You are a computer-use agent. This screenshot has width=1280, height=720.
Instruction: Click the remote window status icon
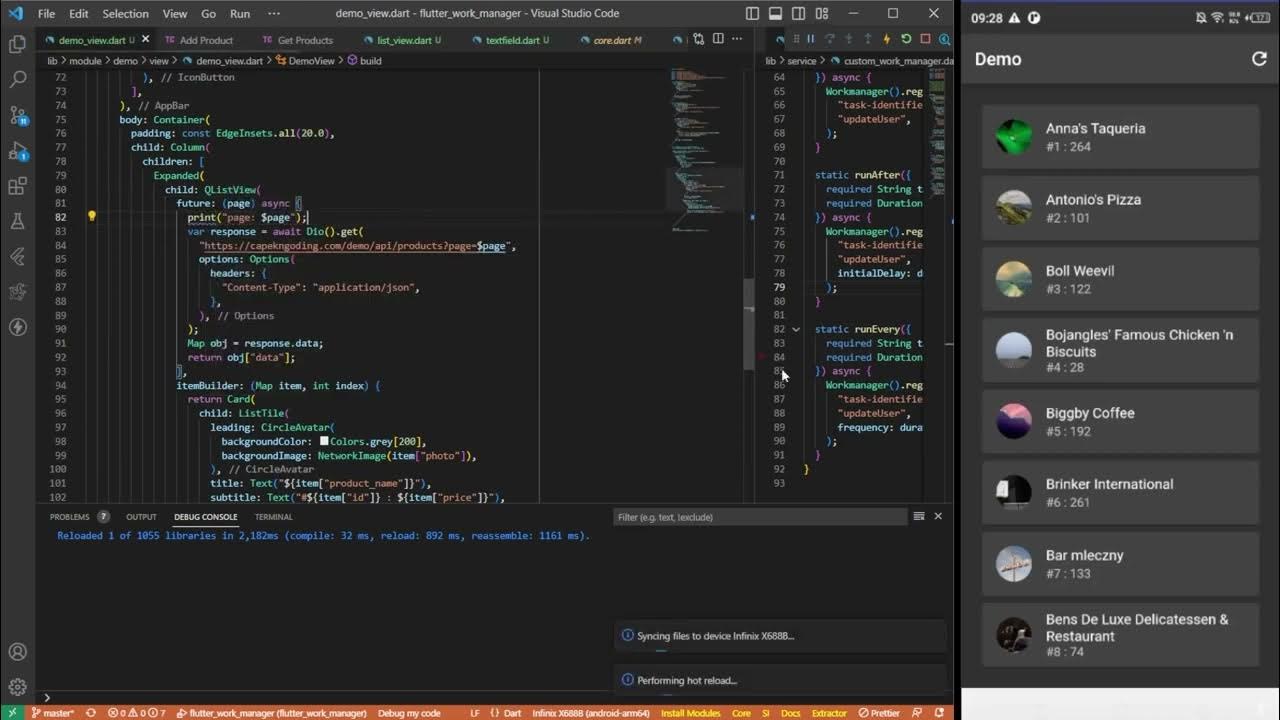pos(10,713)
